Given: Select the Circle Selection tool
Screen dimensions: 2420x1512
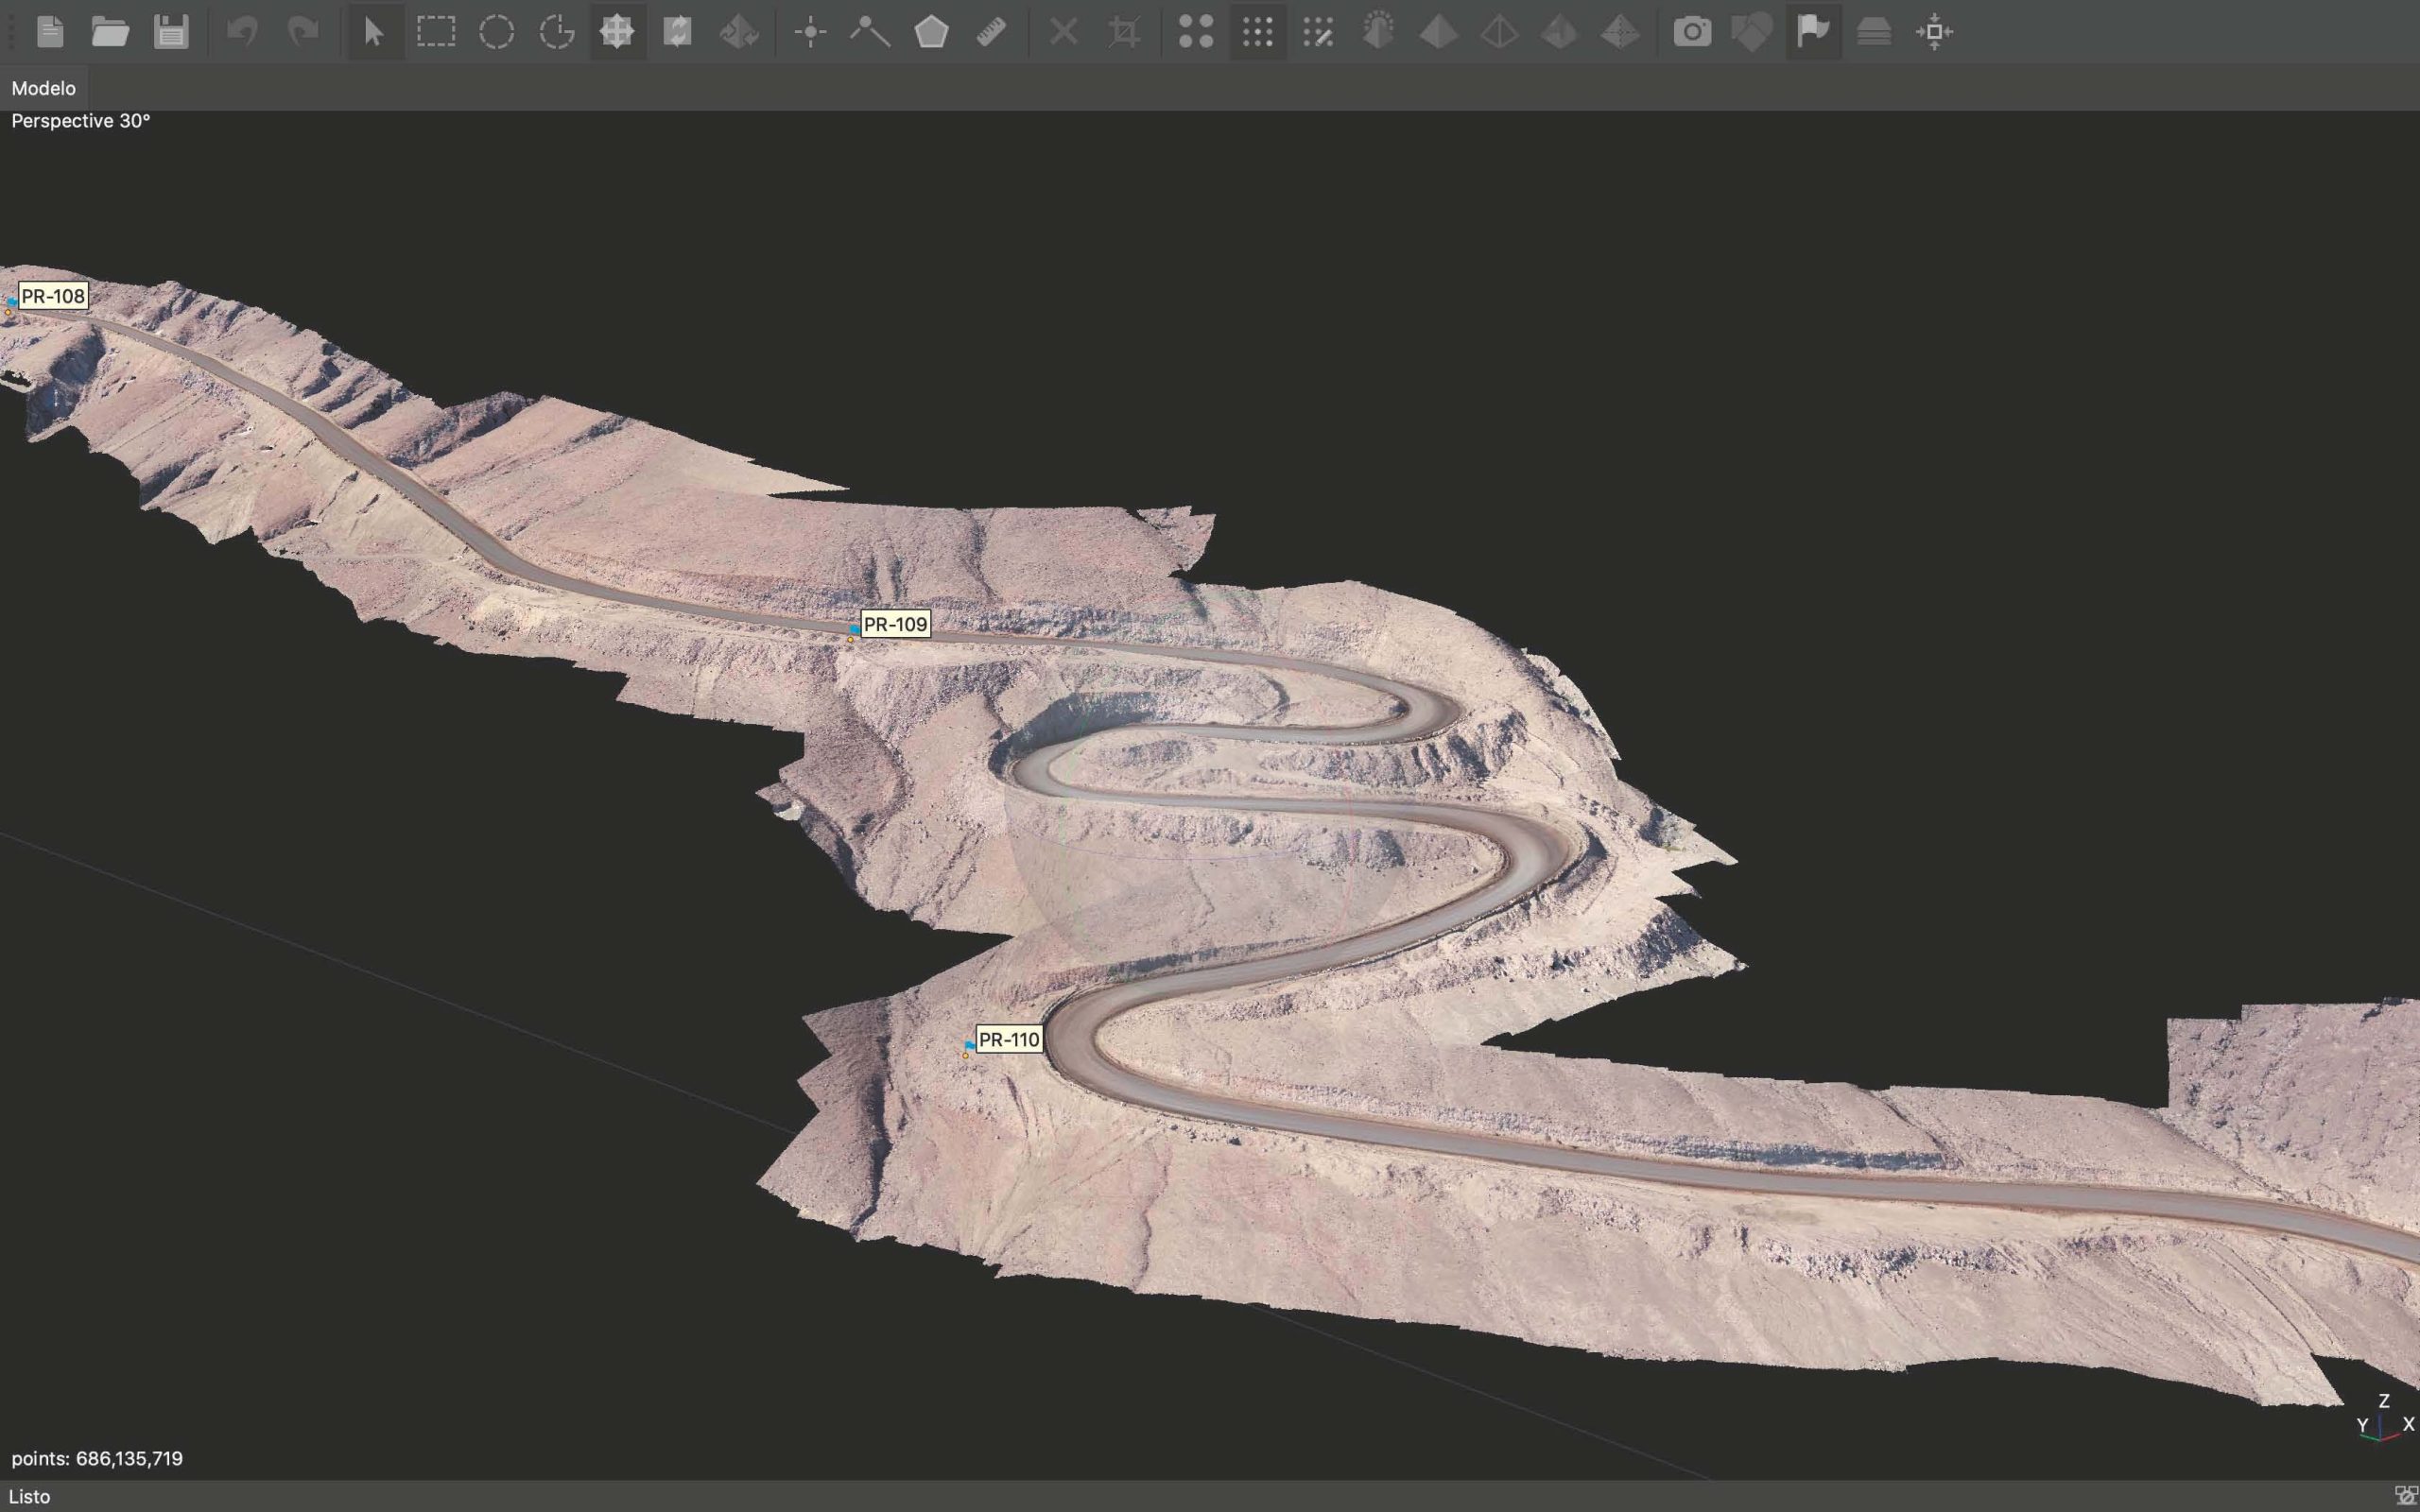Looking at the screenshot, I should point(496,32).
